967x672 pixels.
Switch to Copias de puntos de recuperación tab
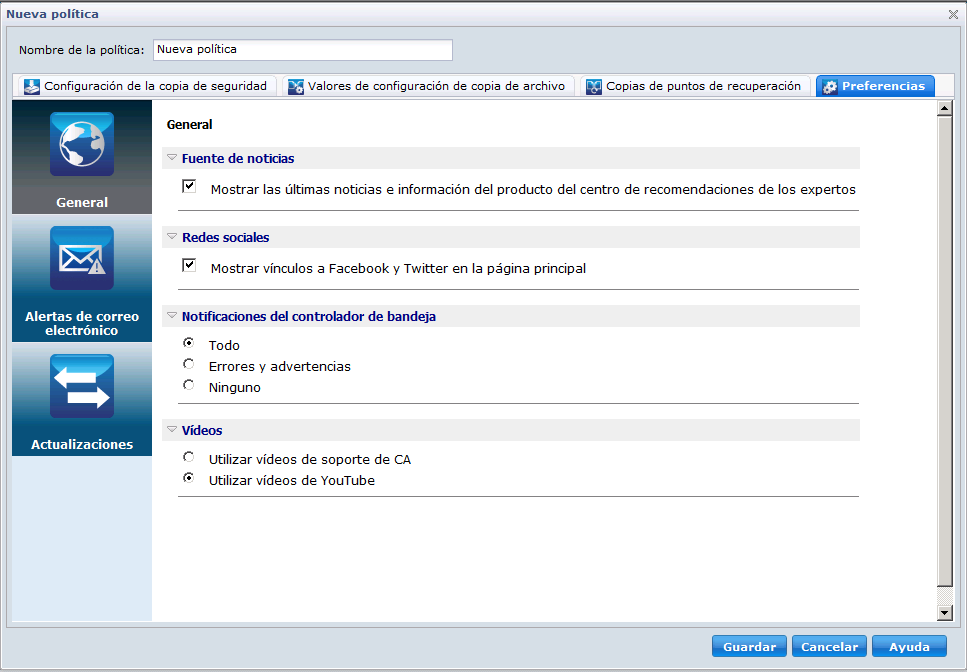point(703,87)
